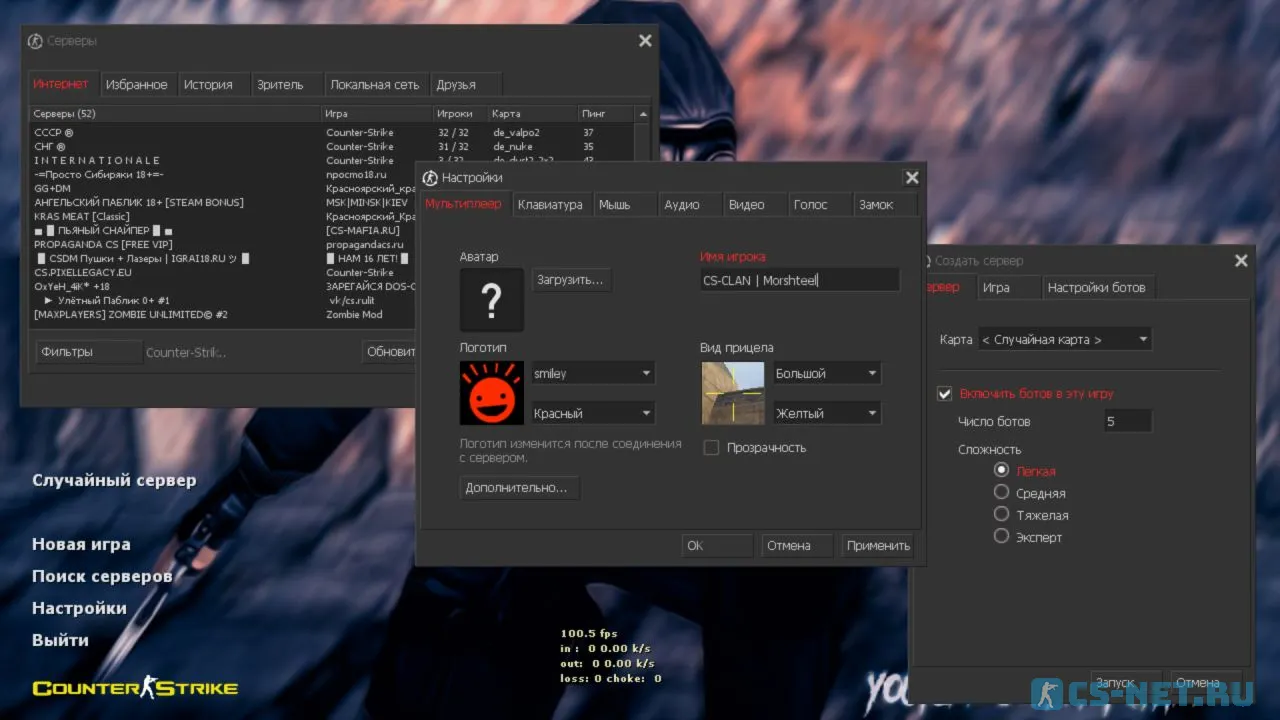Click the Имя игрока name field

tap(799, 281)
